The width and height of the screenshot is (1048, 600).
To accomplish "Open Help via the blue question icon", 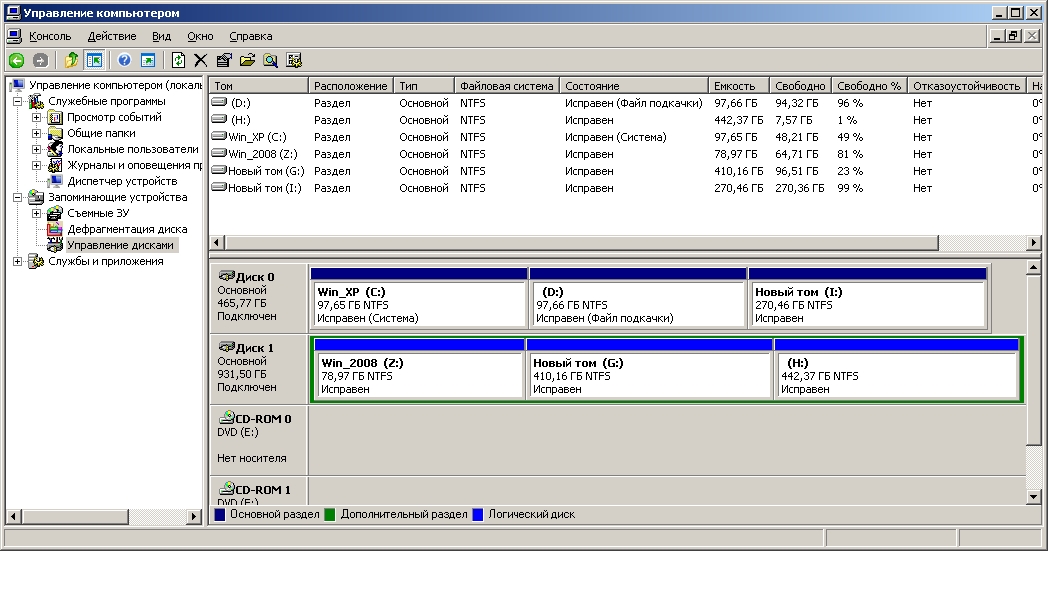I will 125,60.
